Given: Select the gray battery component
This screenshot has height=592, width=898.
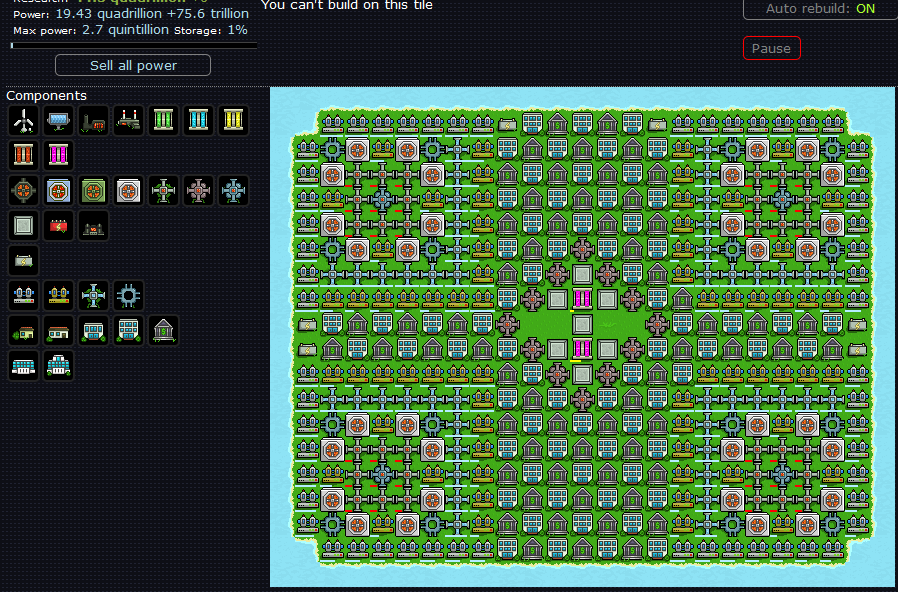Looking at the screenshot, I should [x=23, y=261].
